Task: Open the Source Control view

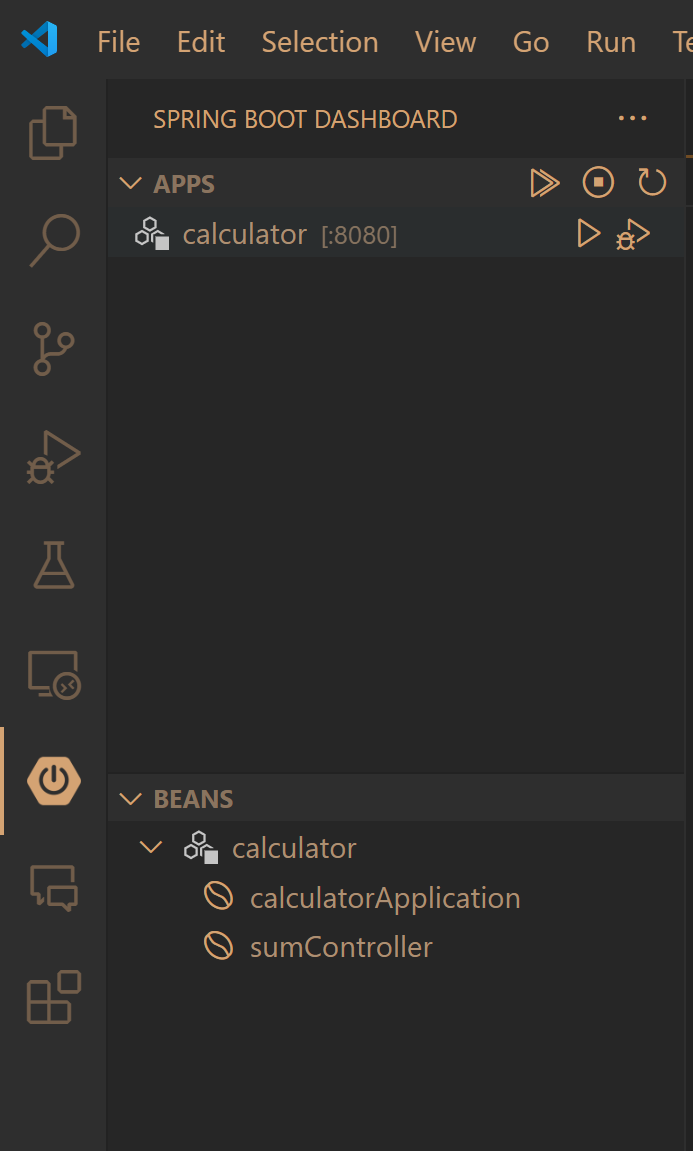Action: point(53,348)
